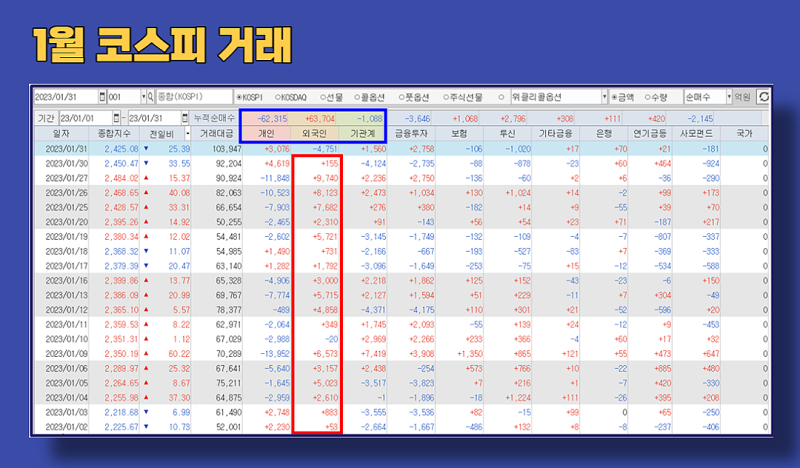Image resolution: width=800 pixels, height=468 pixels.
Task: Click the 거래대금 column header
Action: click(x=216, y=134)
